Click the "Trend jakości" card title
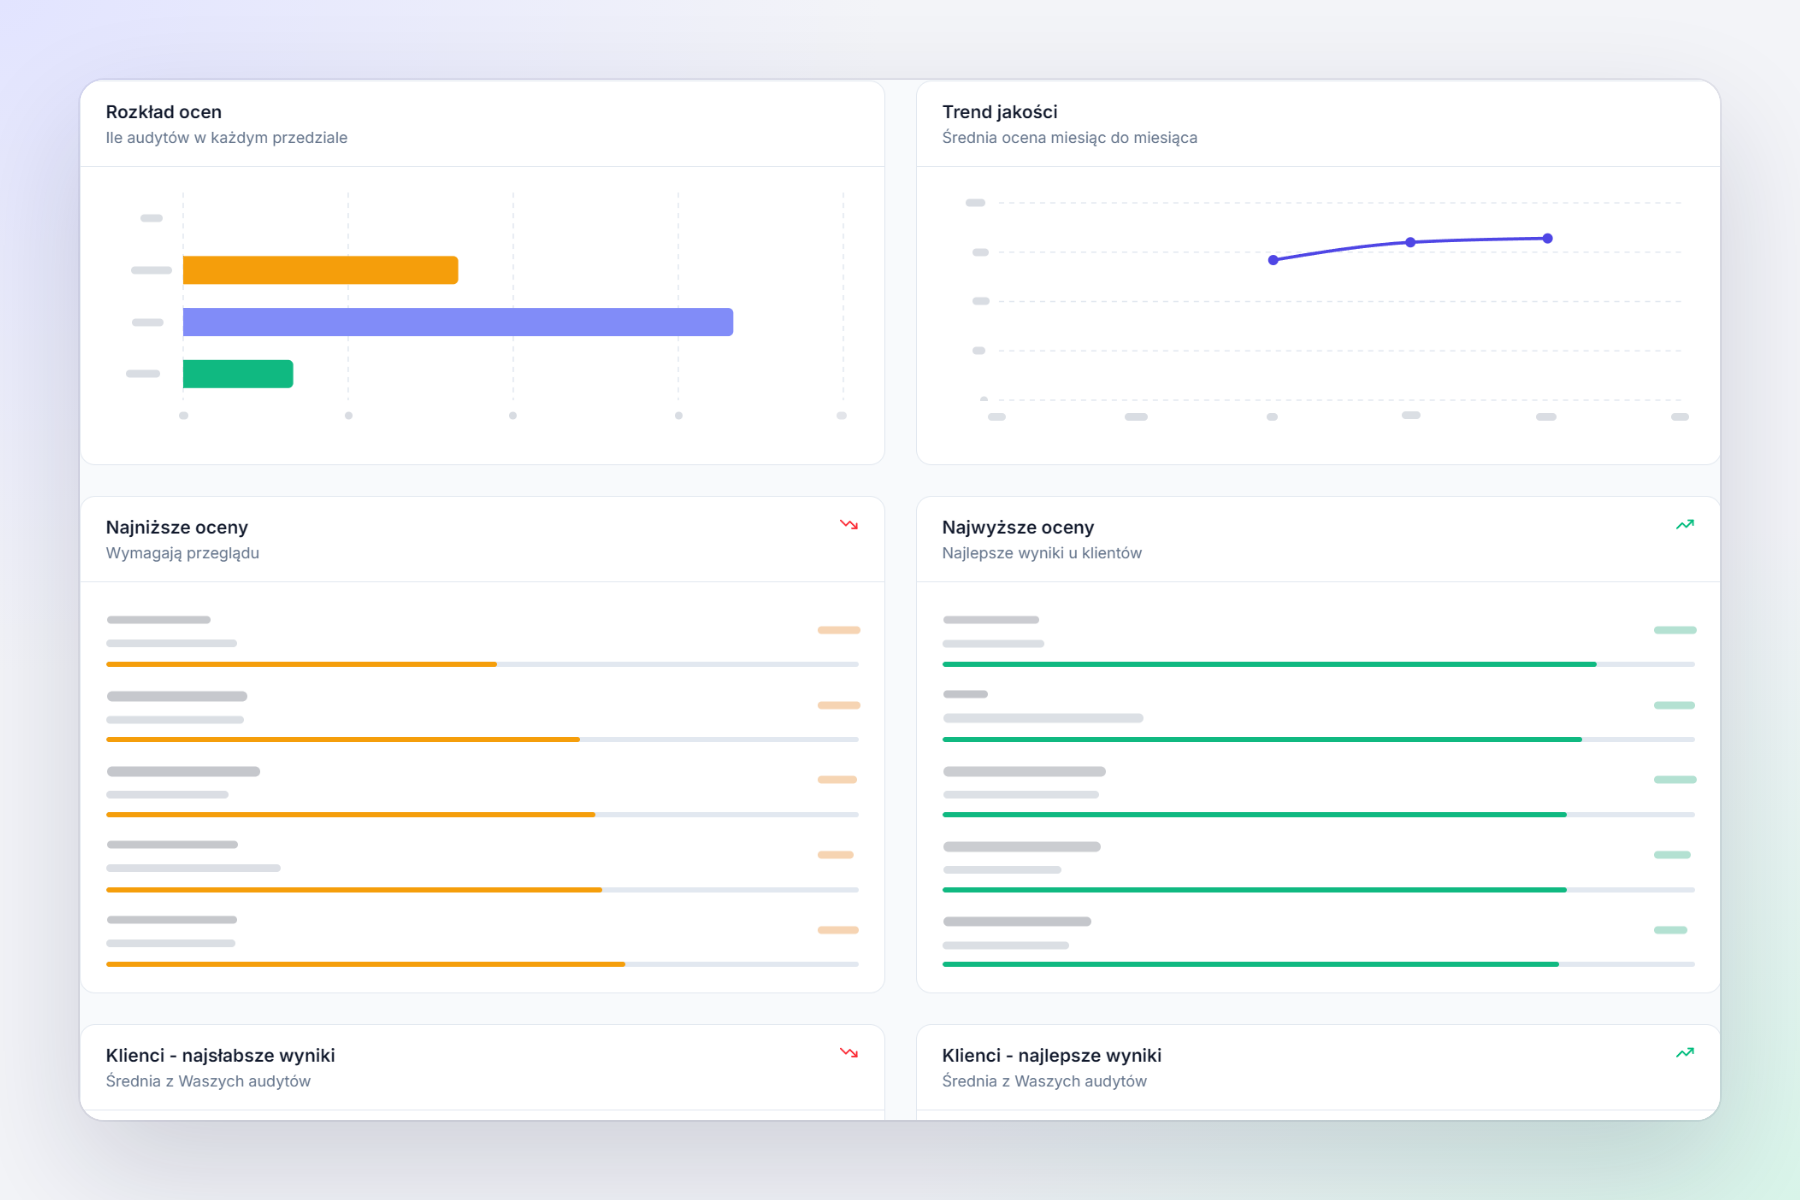1800x1200 pixels. (x=1000, y=112)
